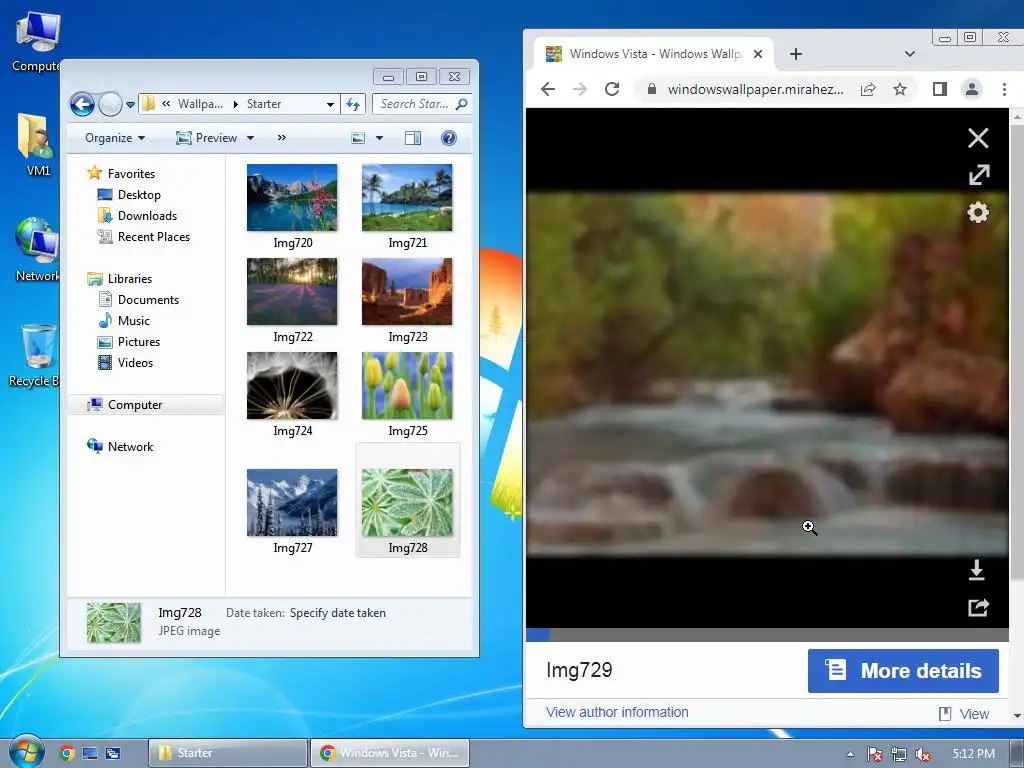
Task: Open a new Chrome tab
Action: tap(795, 54)
